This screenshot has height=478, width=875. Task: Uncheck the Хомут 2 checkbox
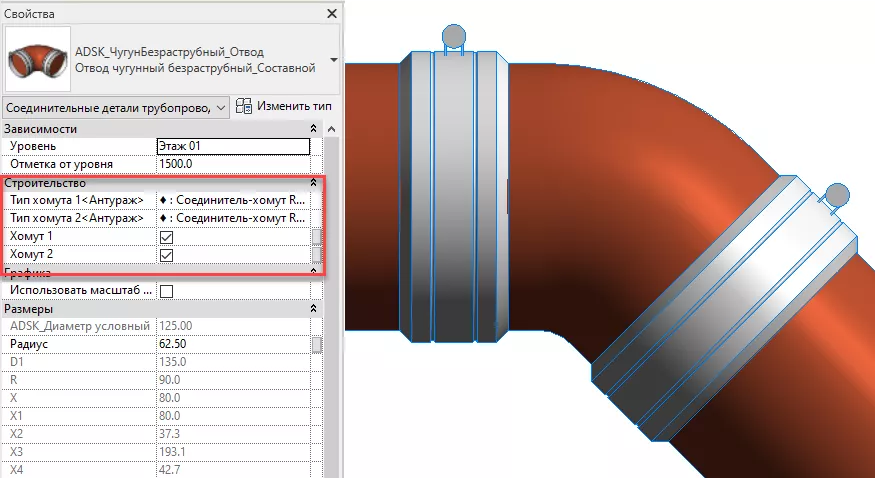(x=167, y=255)
